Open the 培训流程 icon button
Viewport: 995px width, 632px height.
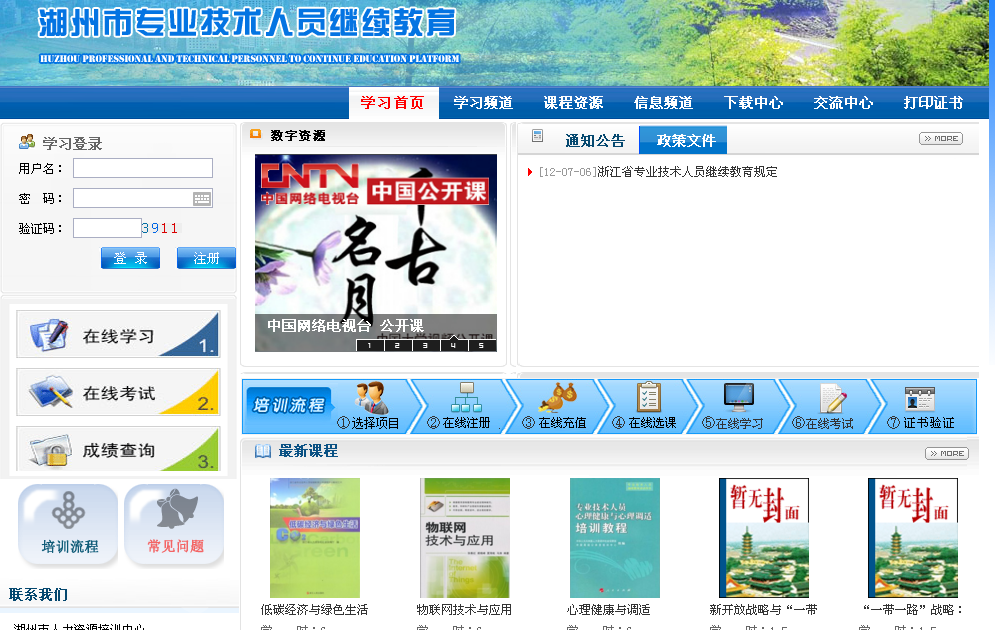tap(69, 524)
